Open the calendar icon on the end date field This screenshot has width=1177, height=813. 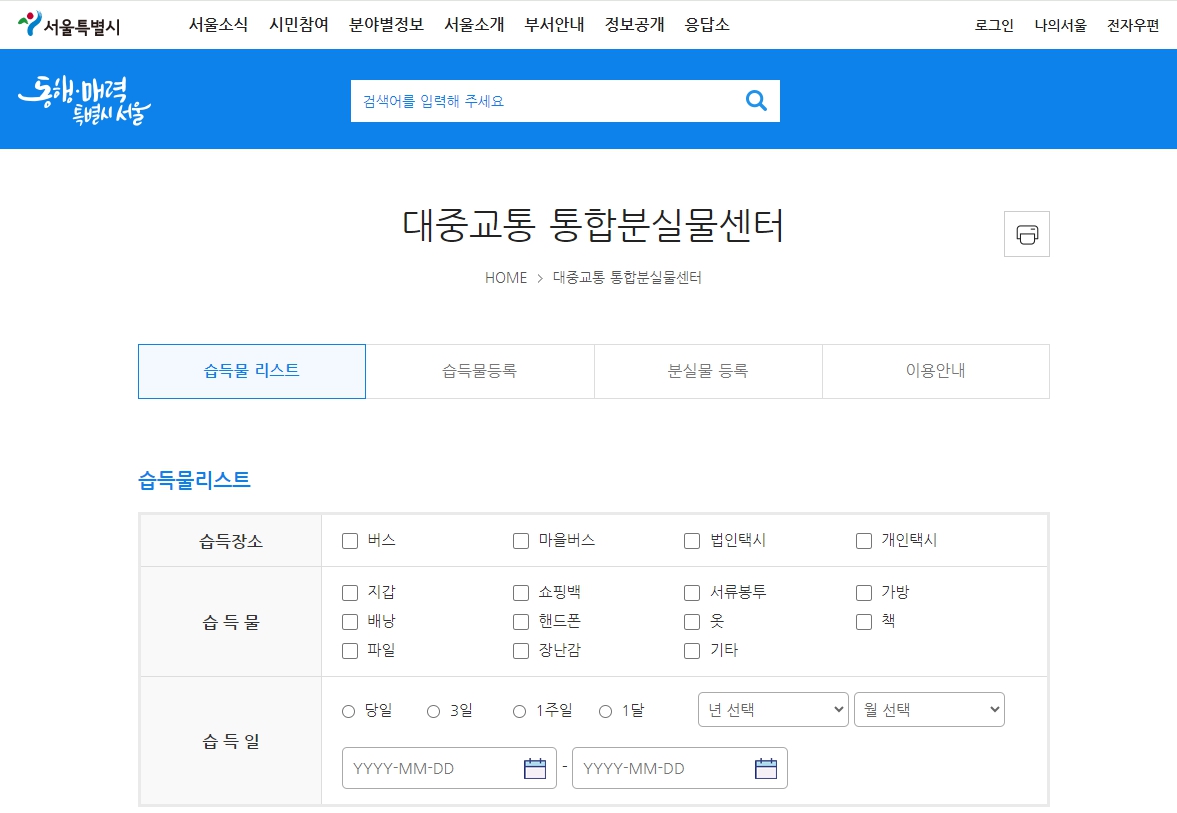tap(765, 767)
